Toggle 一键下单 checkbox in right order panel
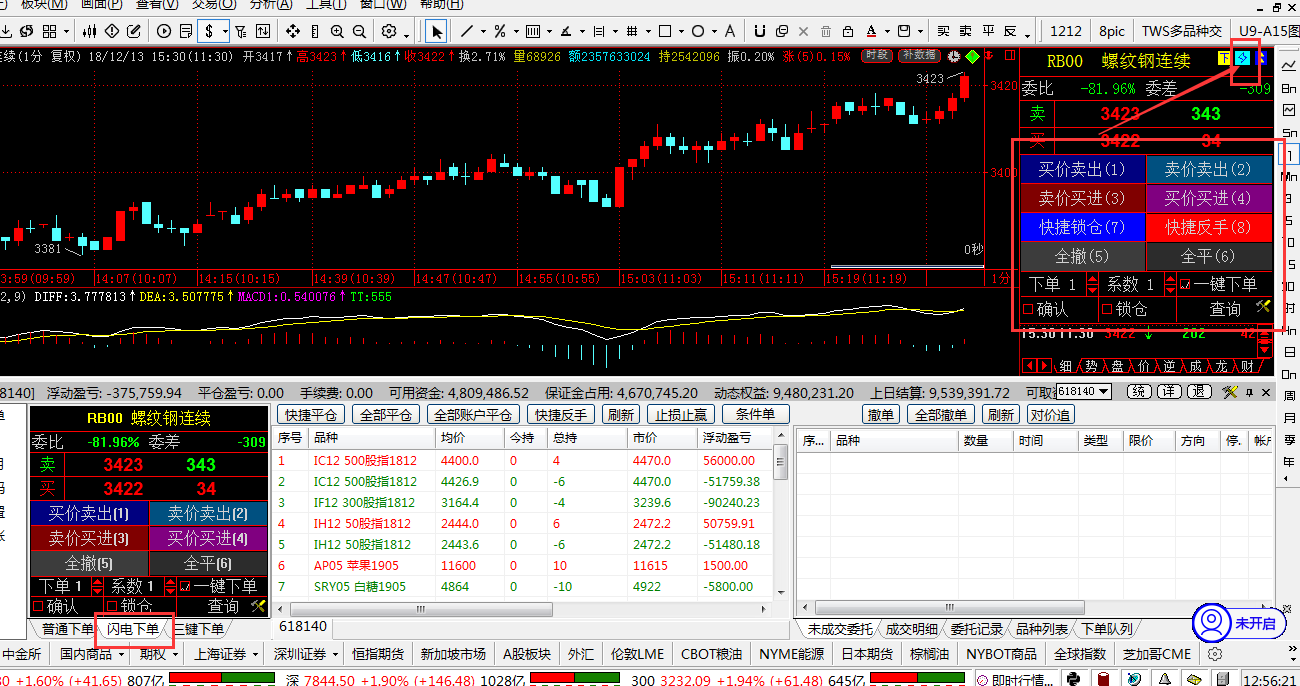The width and height of the screenshot is (1300, 686). [1185, 284]
